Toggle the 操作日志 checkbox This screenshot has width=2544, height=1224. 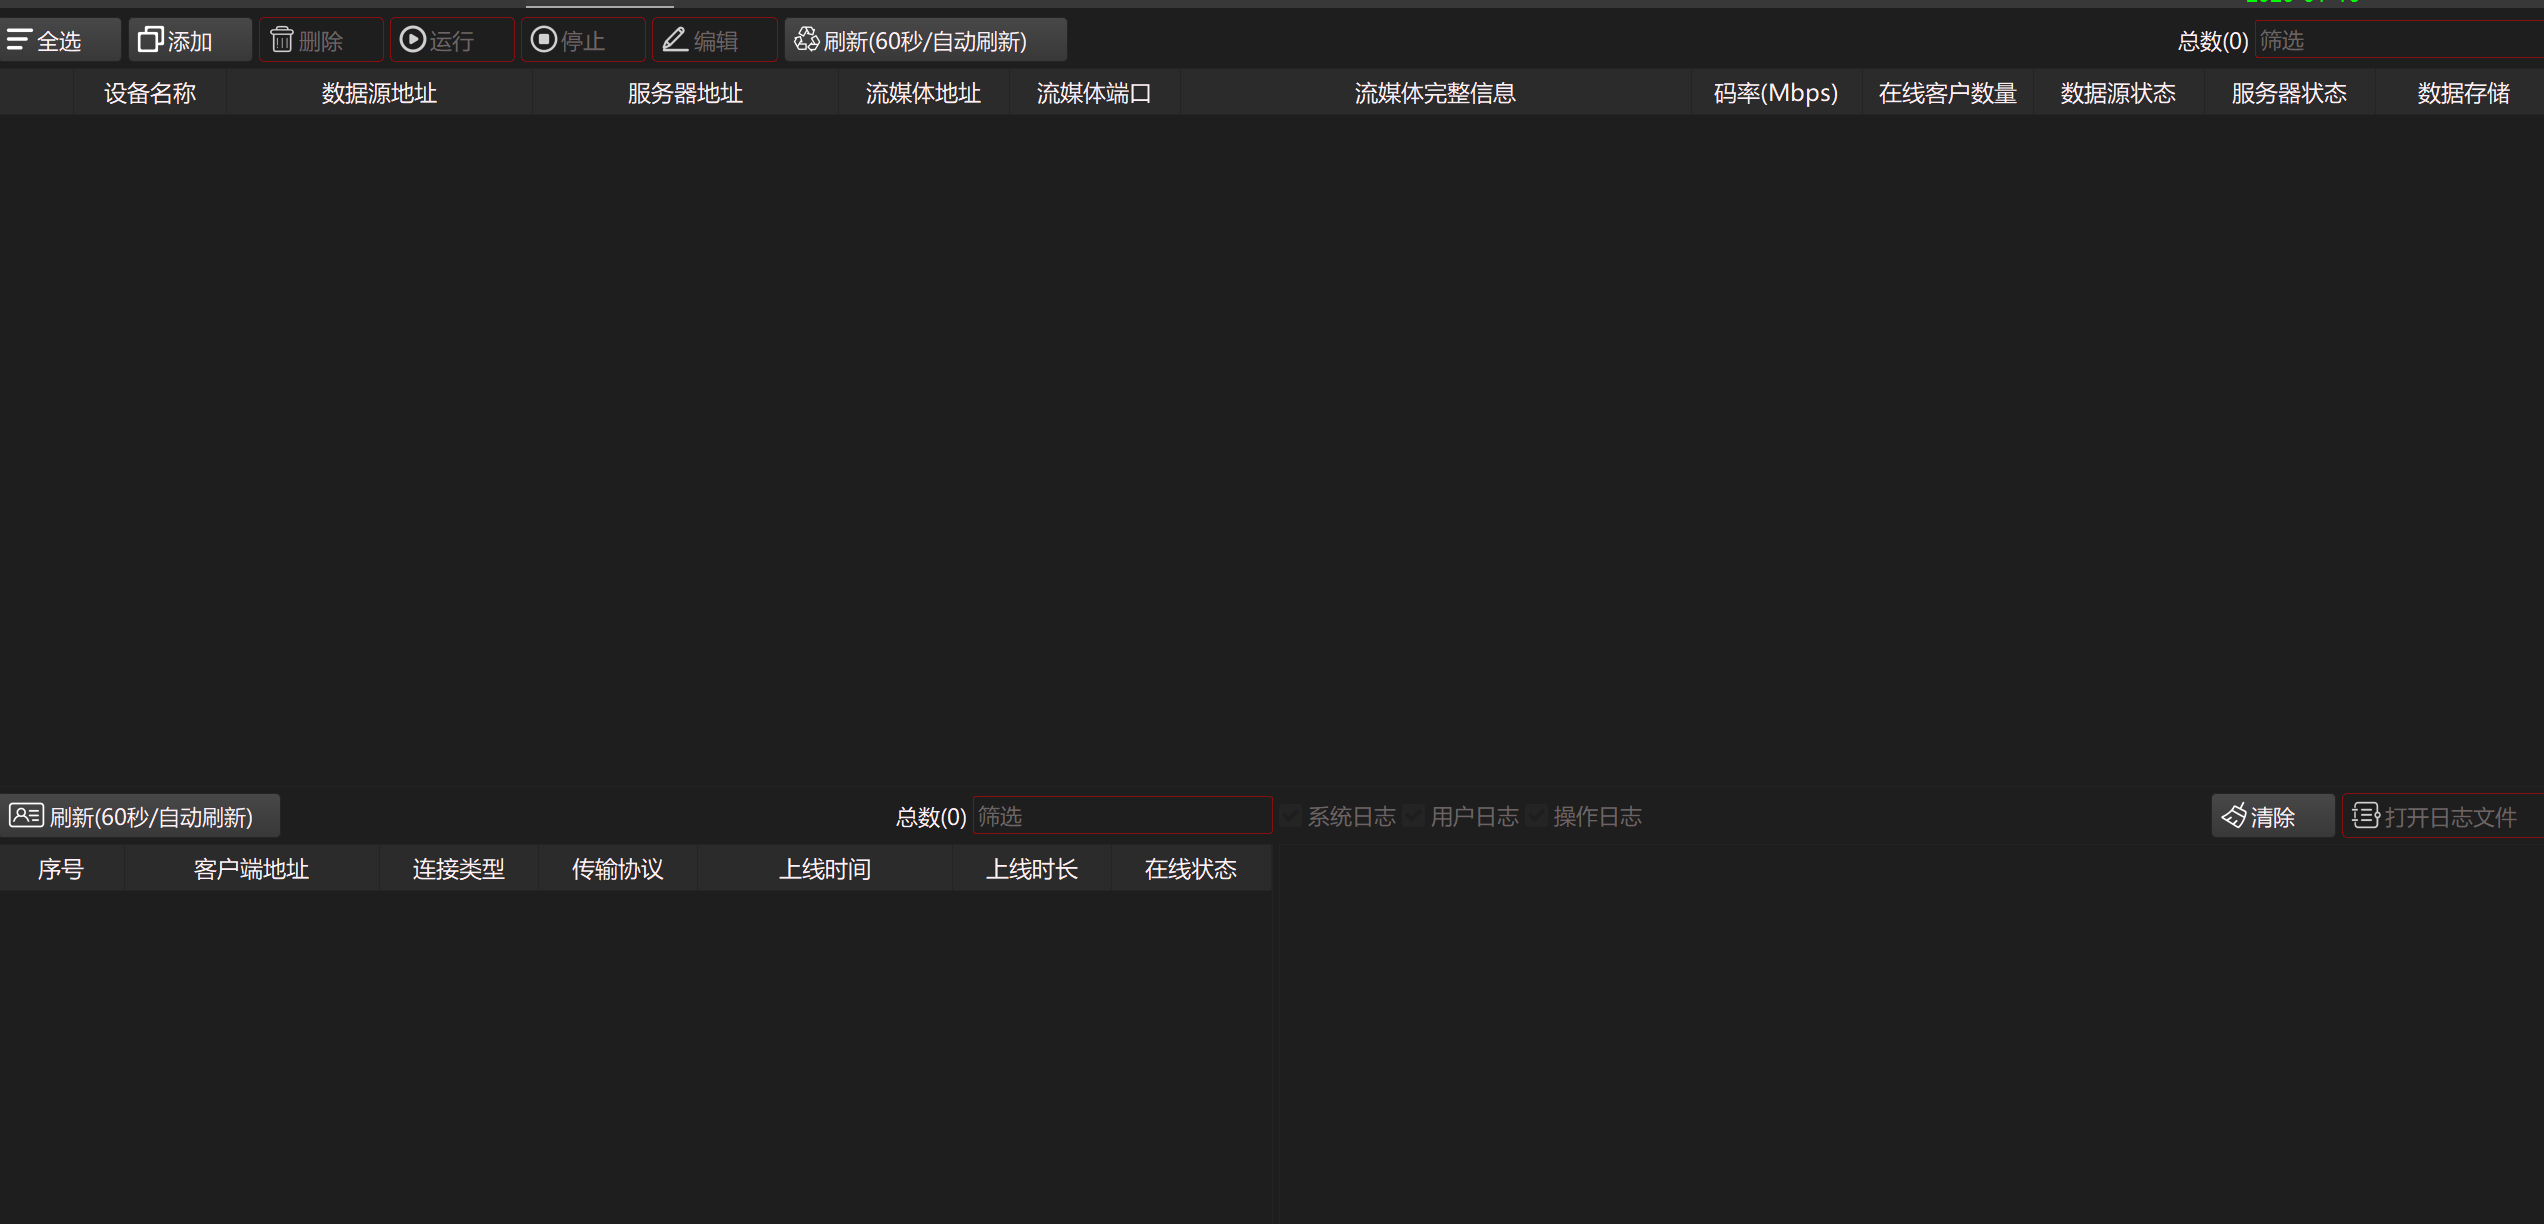[x=1537, y=816]
